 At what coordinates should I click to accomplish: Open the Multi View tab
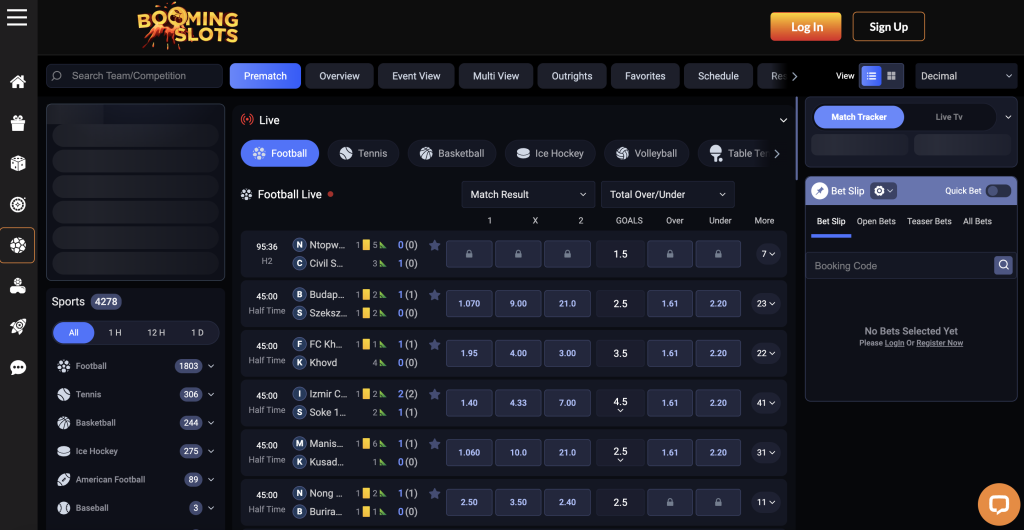click(496, 76)
